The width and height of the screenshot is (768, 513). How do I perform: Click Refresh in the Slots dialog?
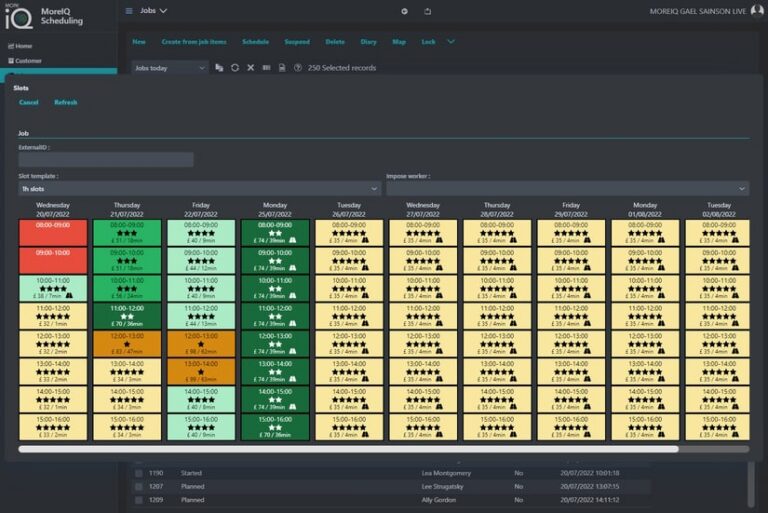coord(66,102)
